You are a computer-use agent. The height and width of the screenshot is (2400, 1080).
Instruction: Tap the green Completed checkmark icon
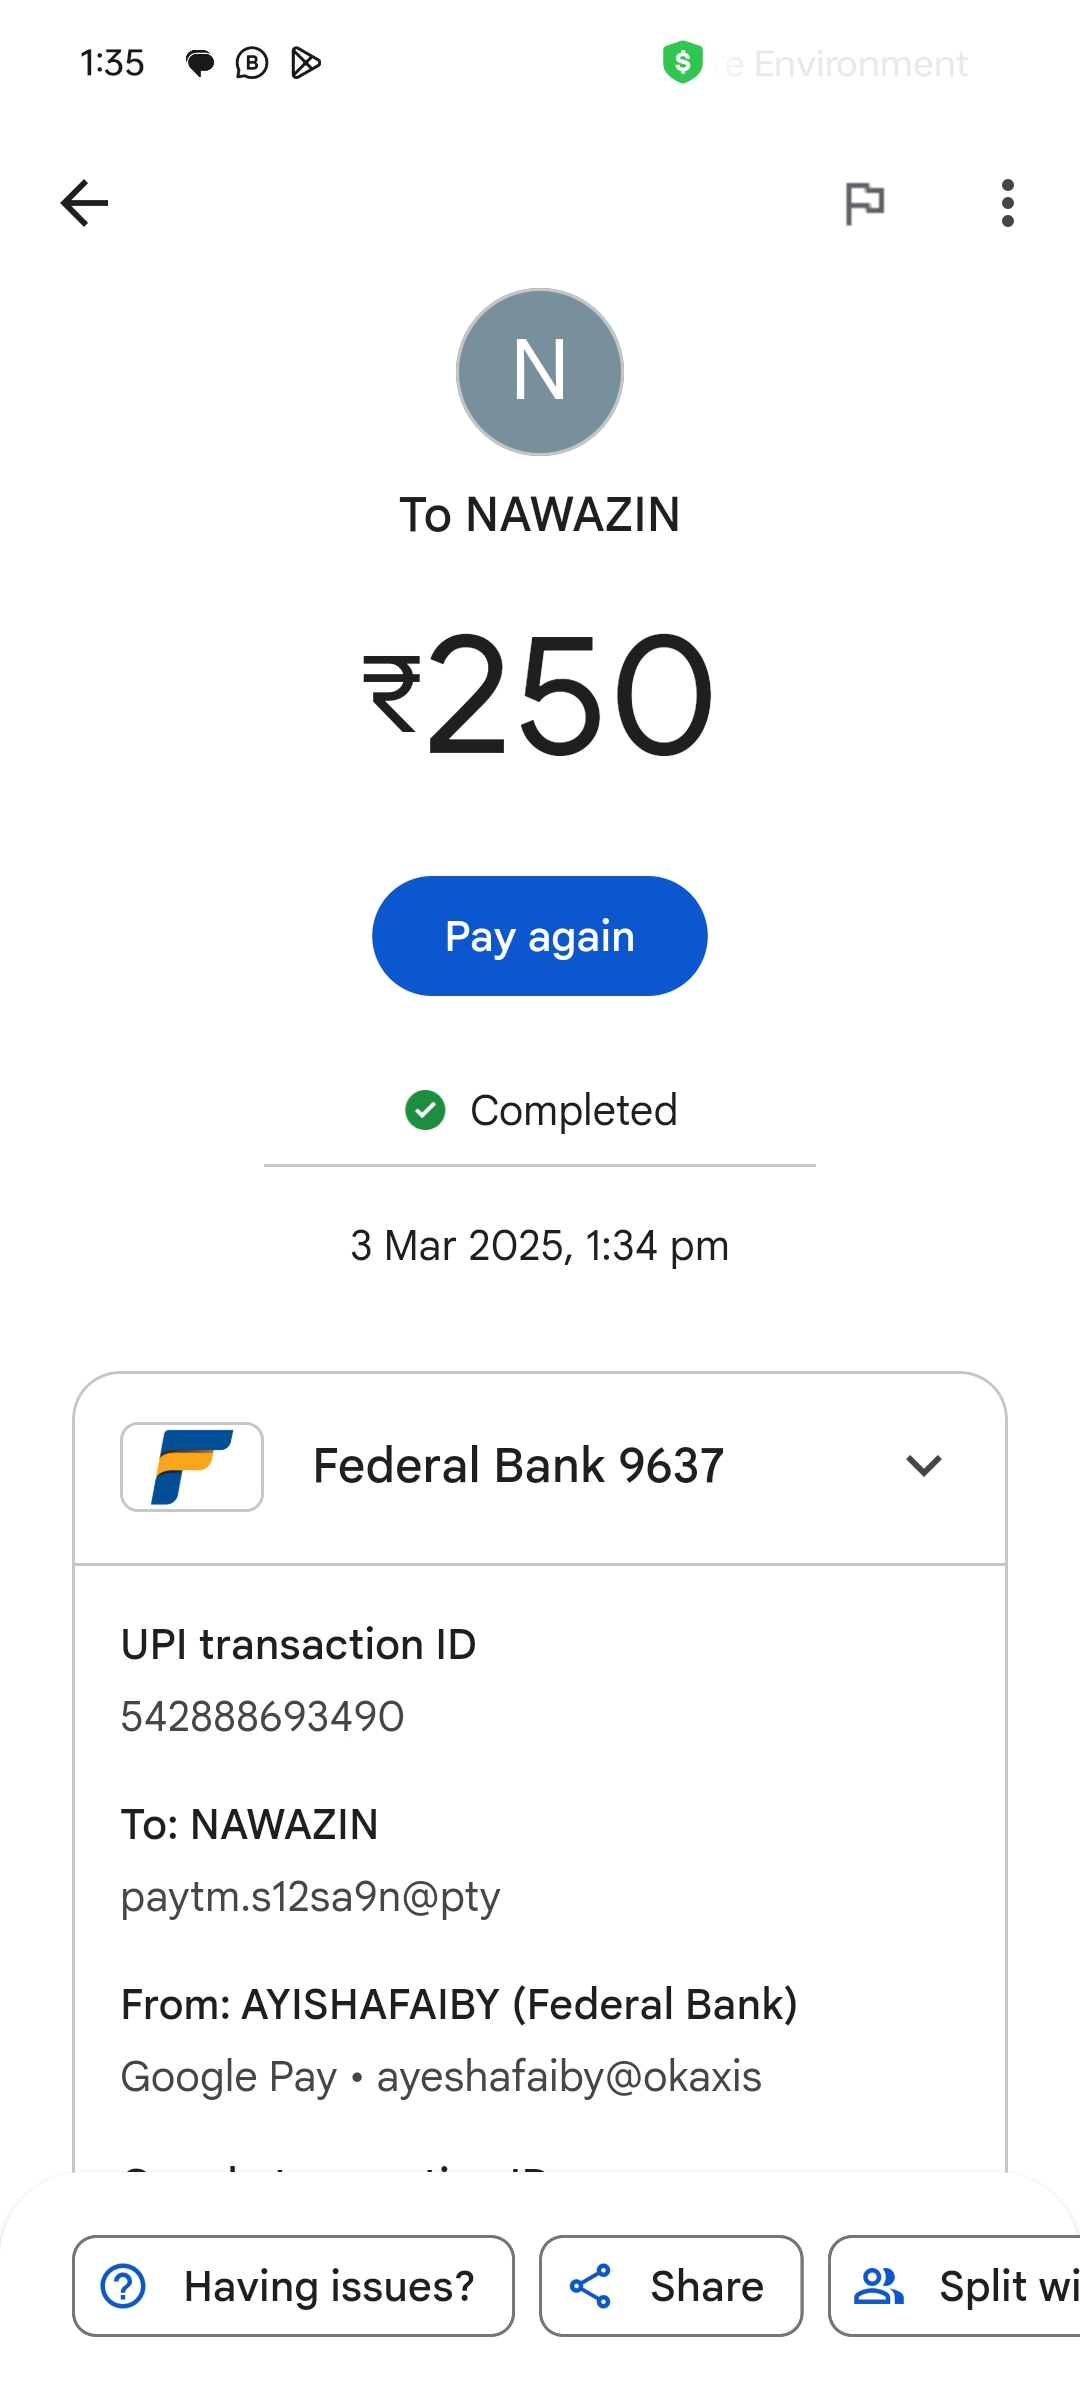pos(425,1110)
